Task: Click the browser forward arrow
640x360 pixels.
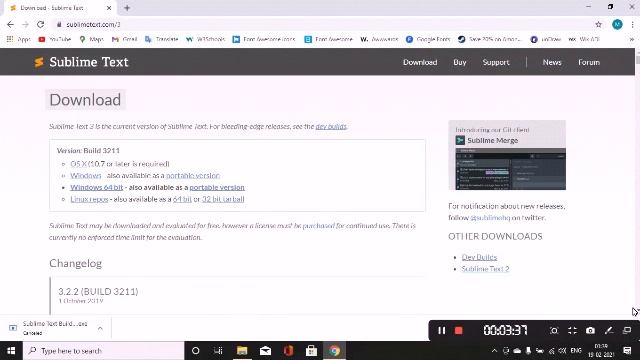Action: coord(25,24)
